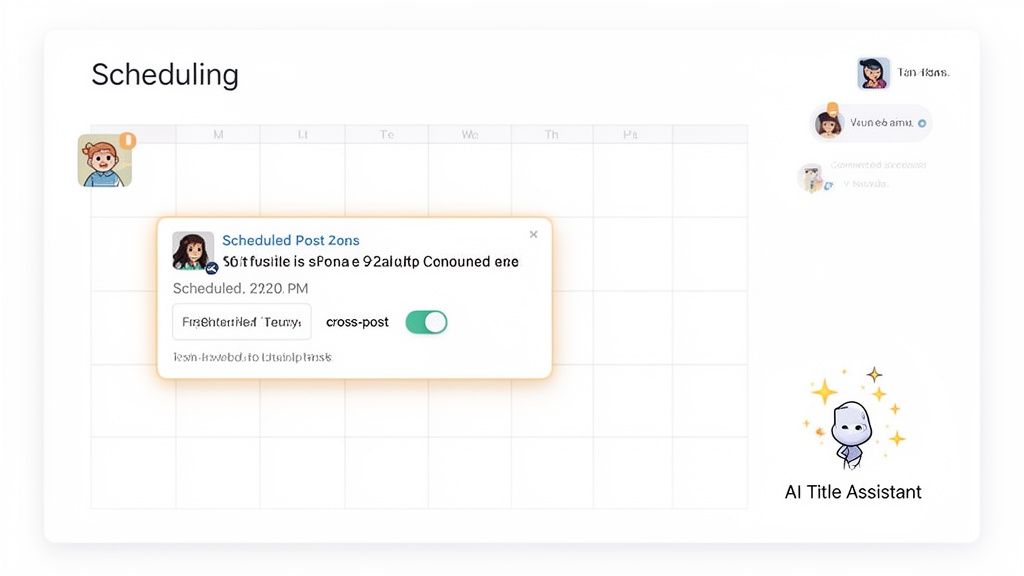
Task: Click the orange badge on the boy avatar
Action: click(127, 141)
